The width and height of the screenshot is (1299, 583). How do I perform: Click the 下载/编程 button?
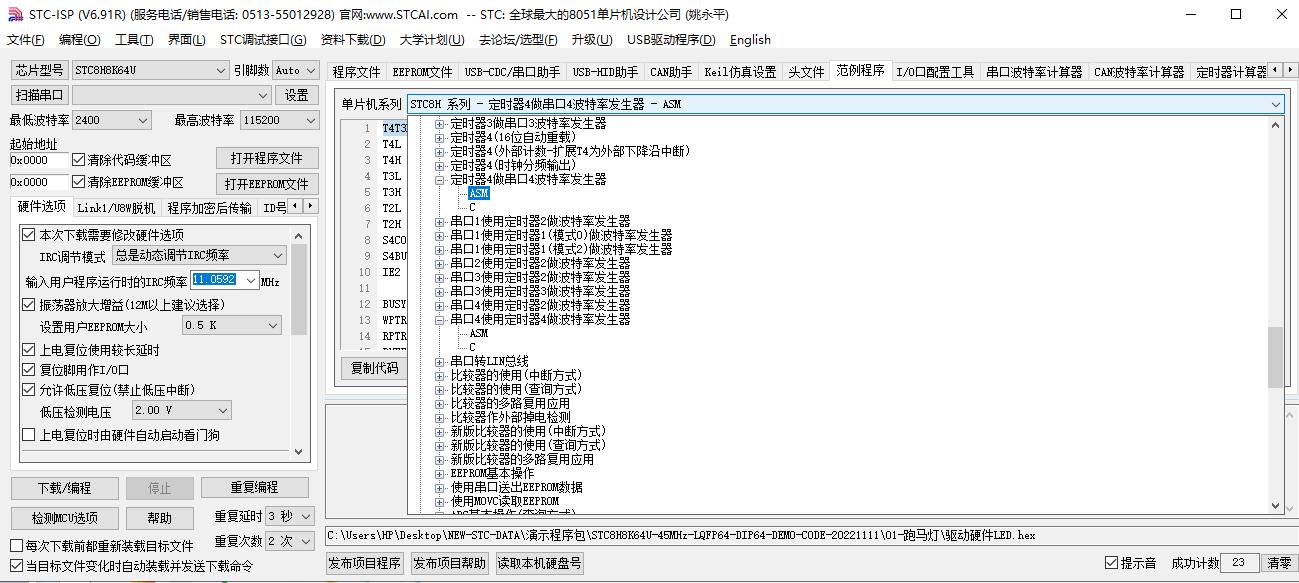point(64,488)
